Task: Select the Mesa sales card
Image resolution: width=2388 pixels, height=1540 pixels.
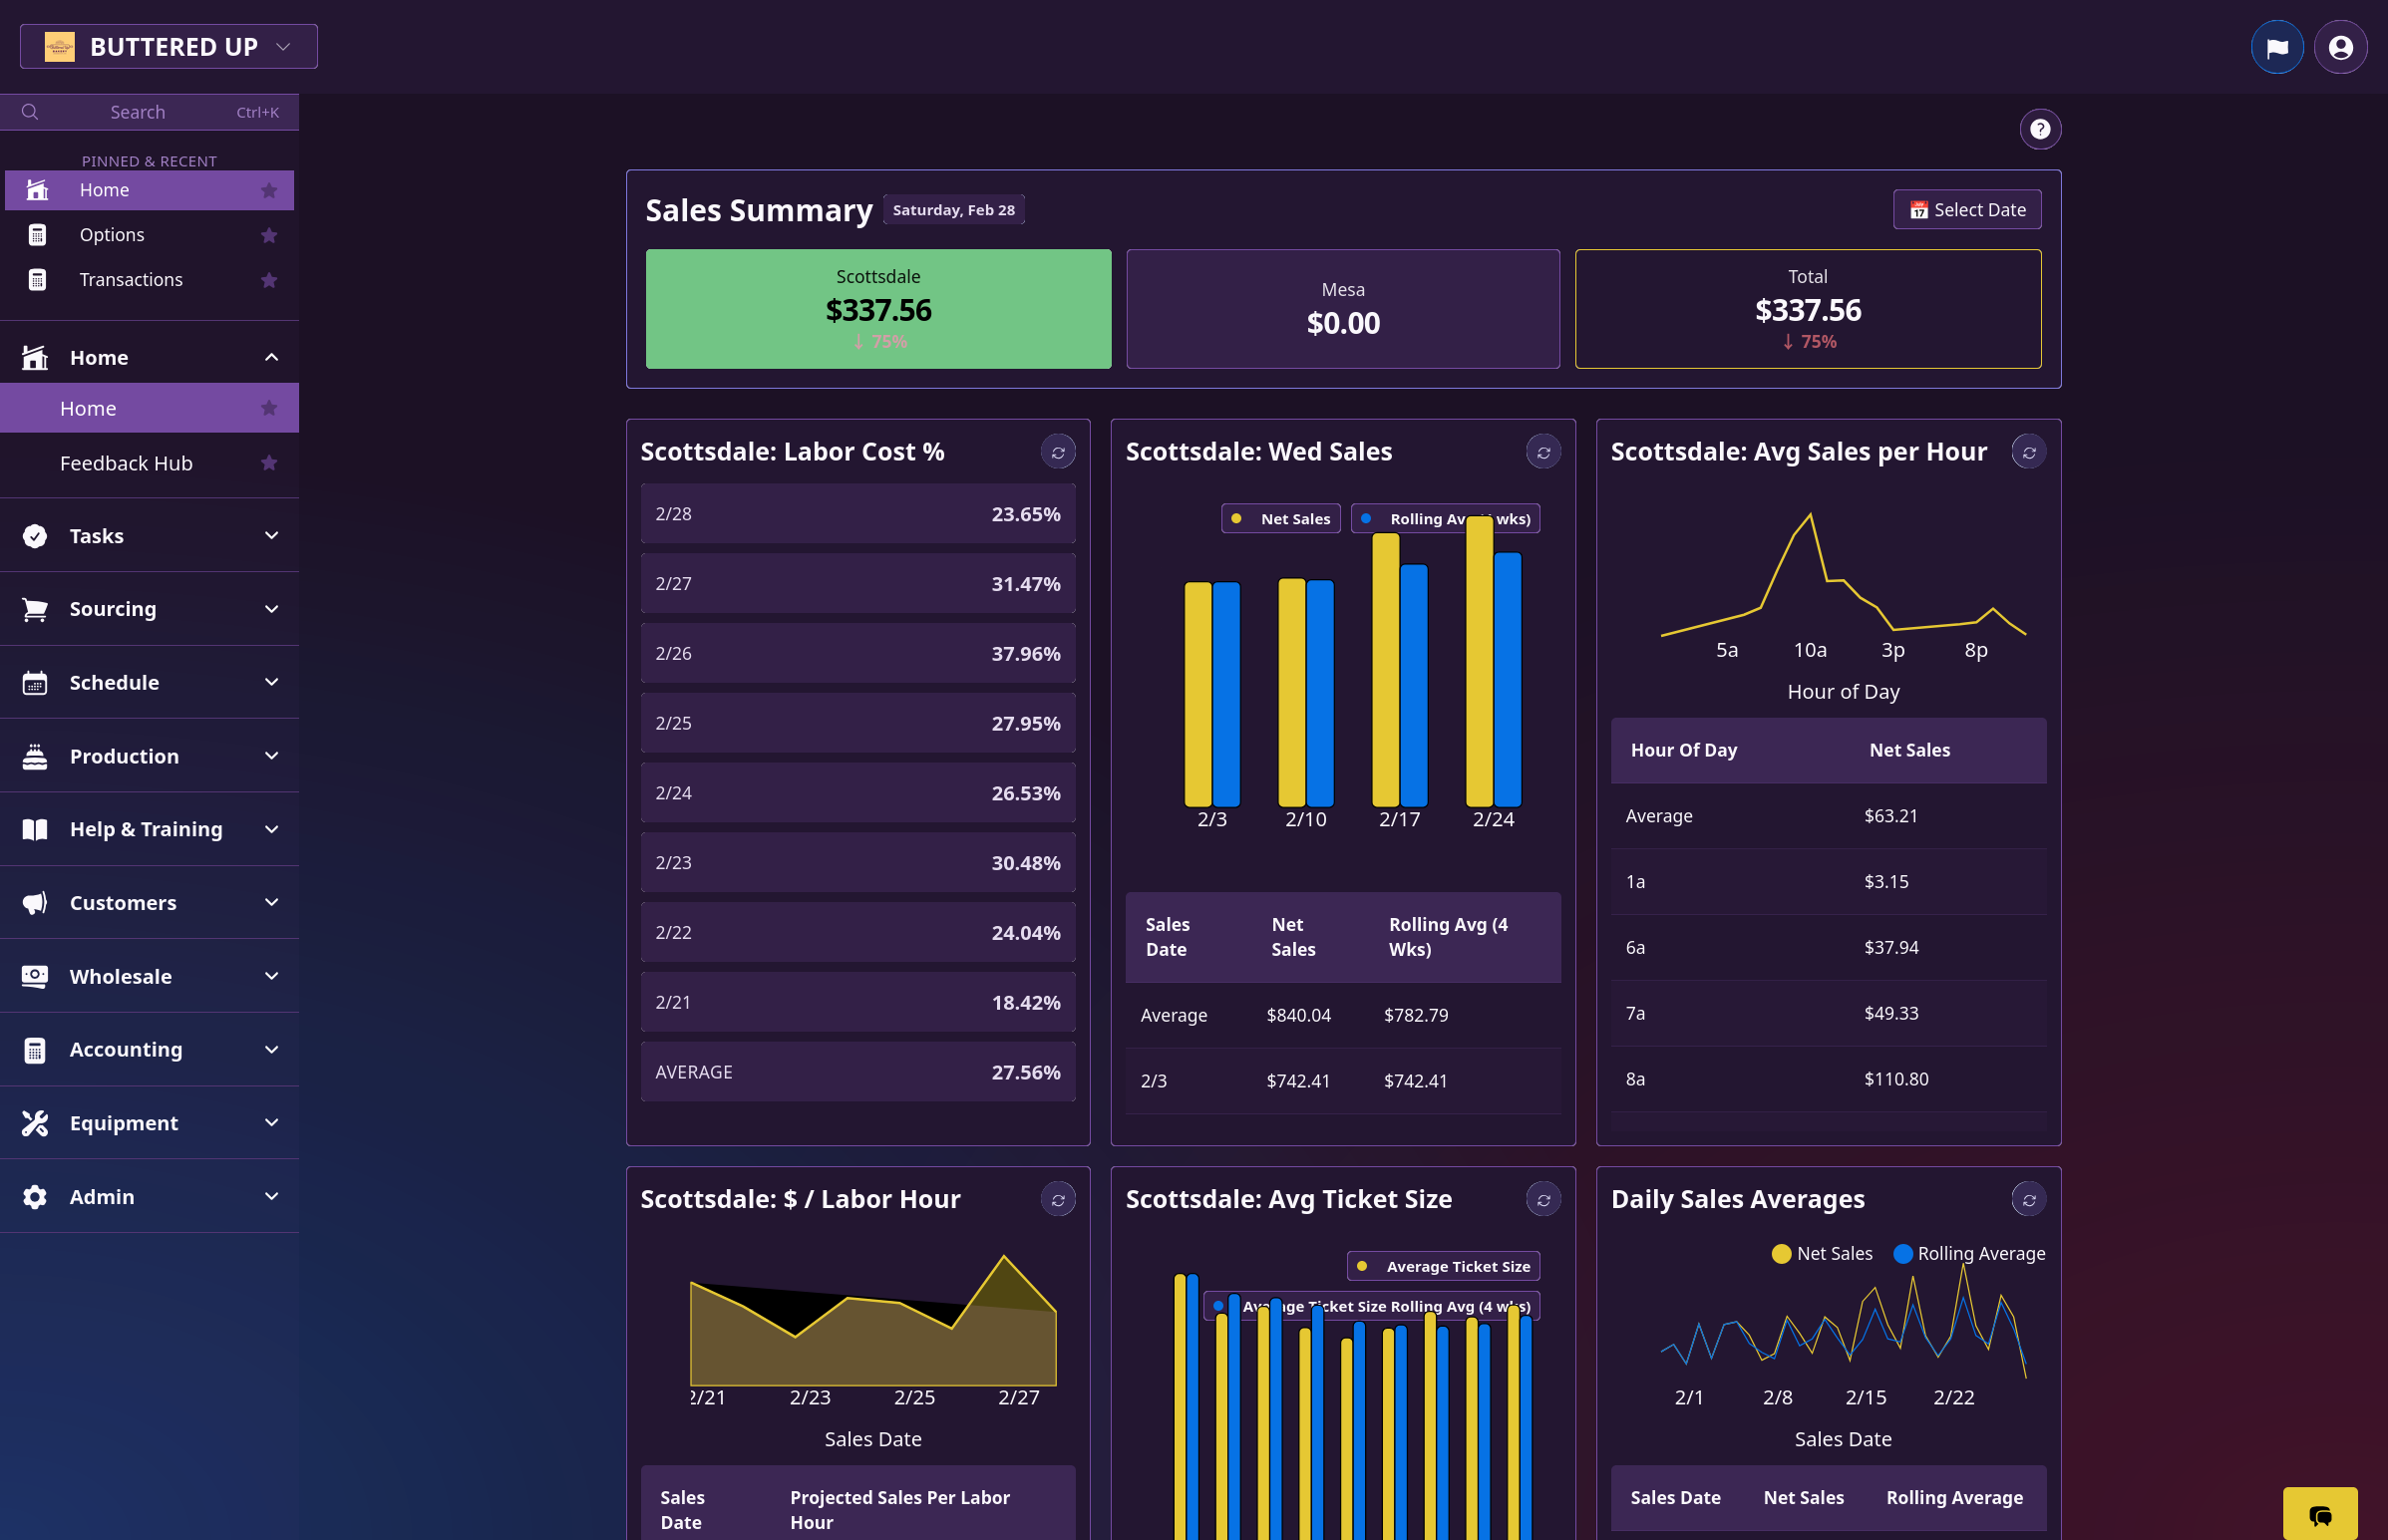Action: point(1342,309)
